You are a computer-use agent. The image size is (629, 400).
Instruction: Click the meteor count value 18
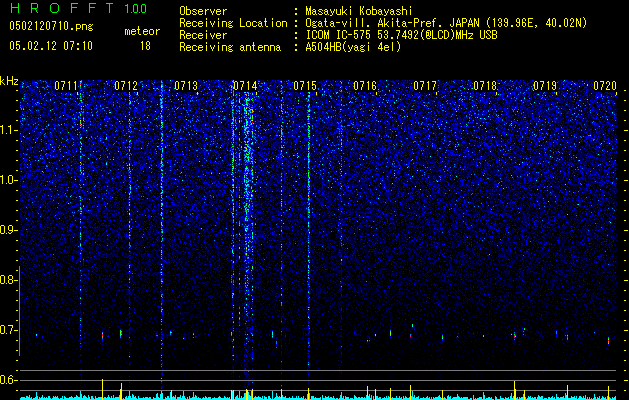[145, 46]
